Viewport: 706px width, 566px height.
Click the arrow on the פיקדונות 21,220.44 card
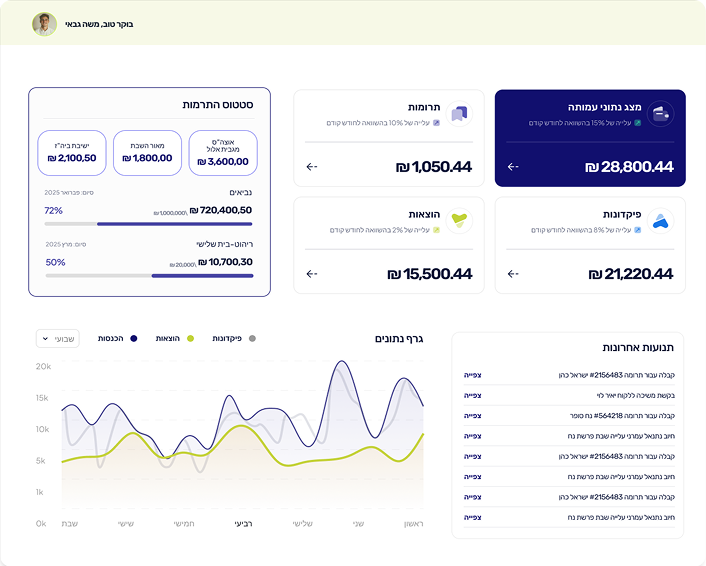point(513,273)
